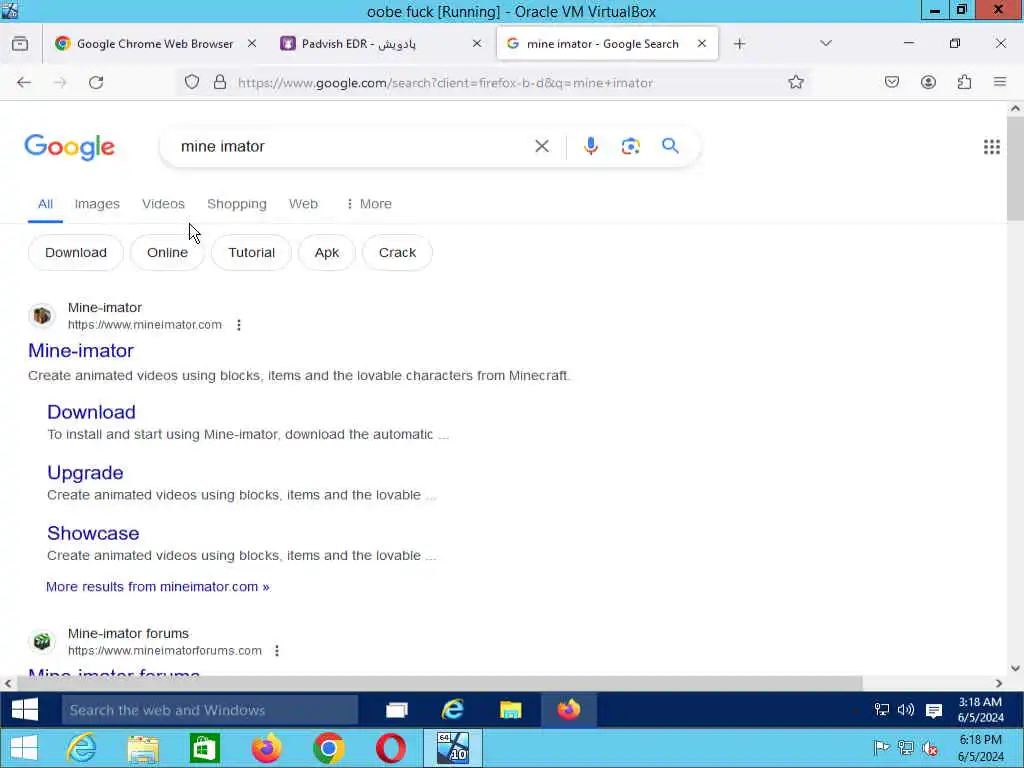The height and width of the screenshot is (768, 1024).
Task: Click the horizontal scrollbar thumb
Action: 440,683
